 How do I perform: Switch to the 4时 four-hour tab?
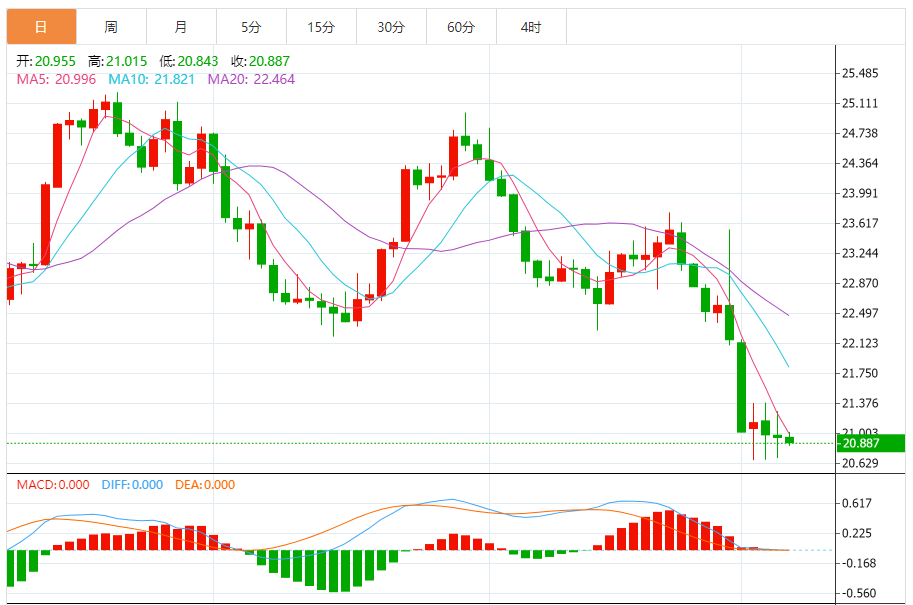tap(531, 27)
